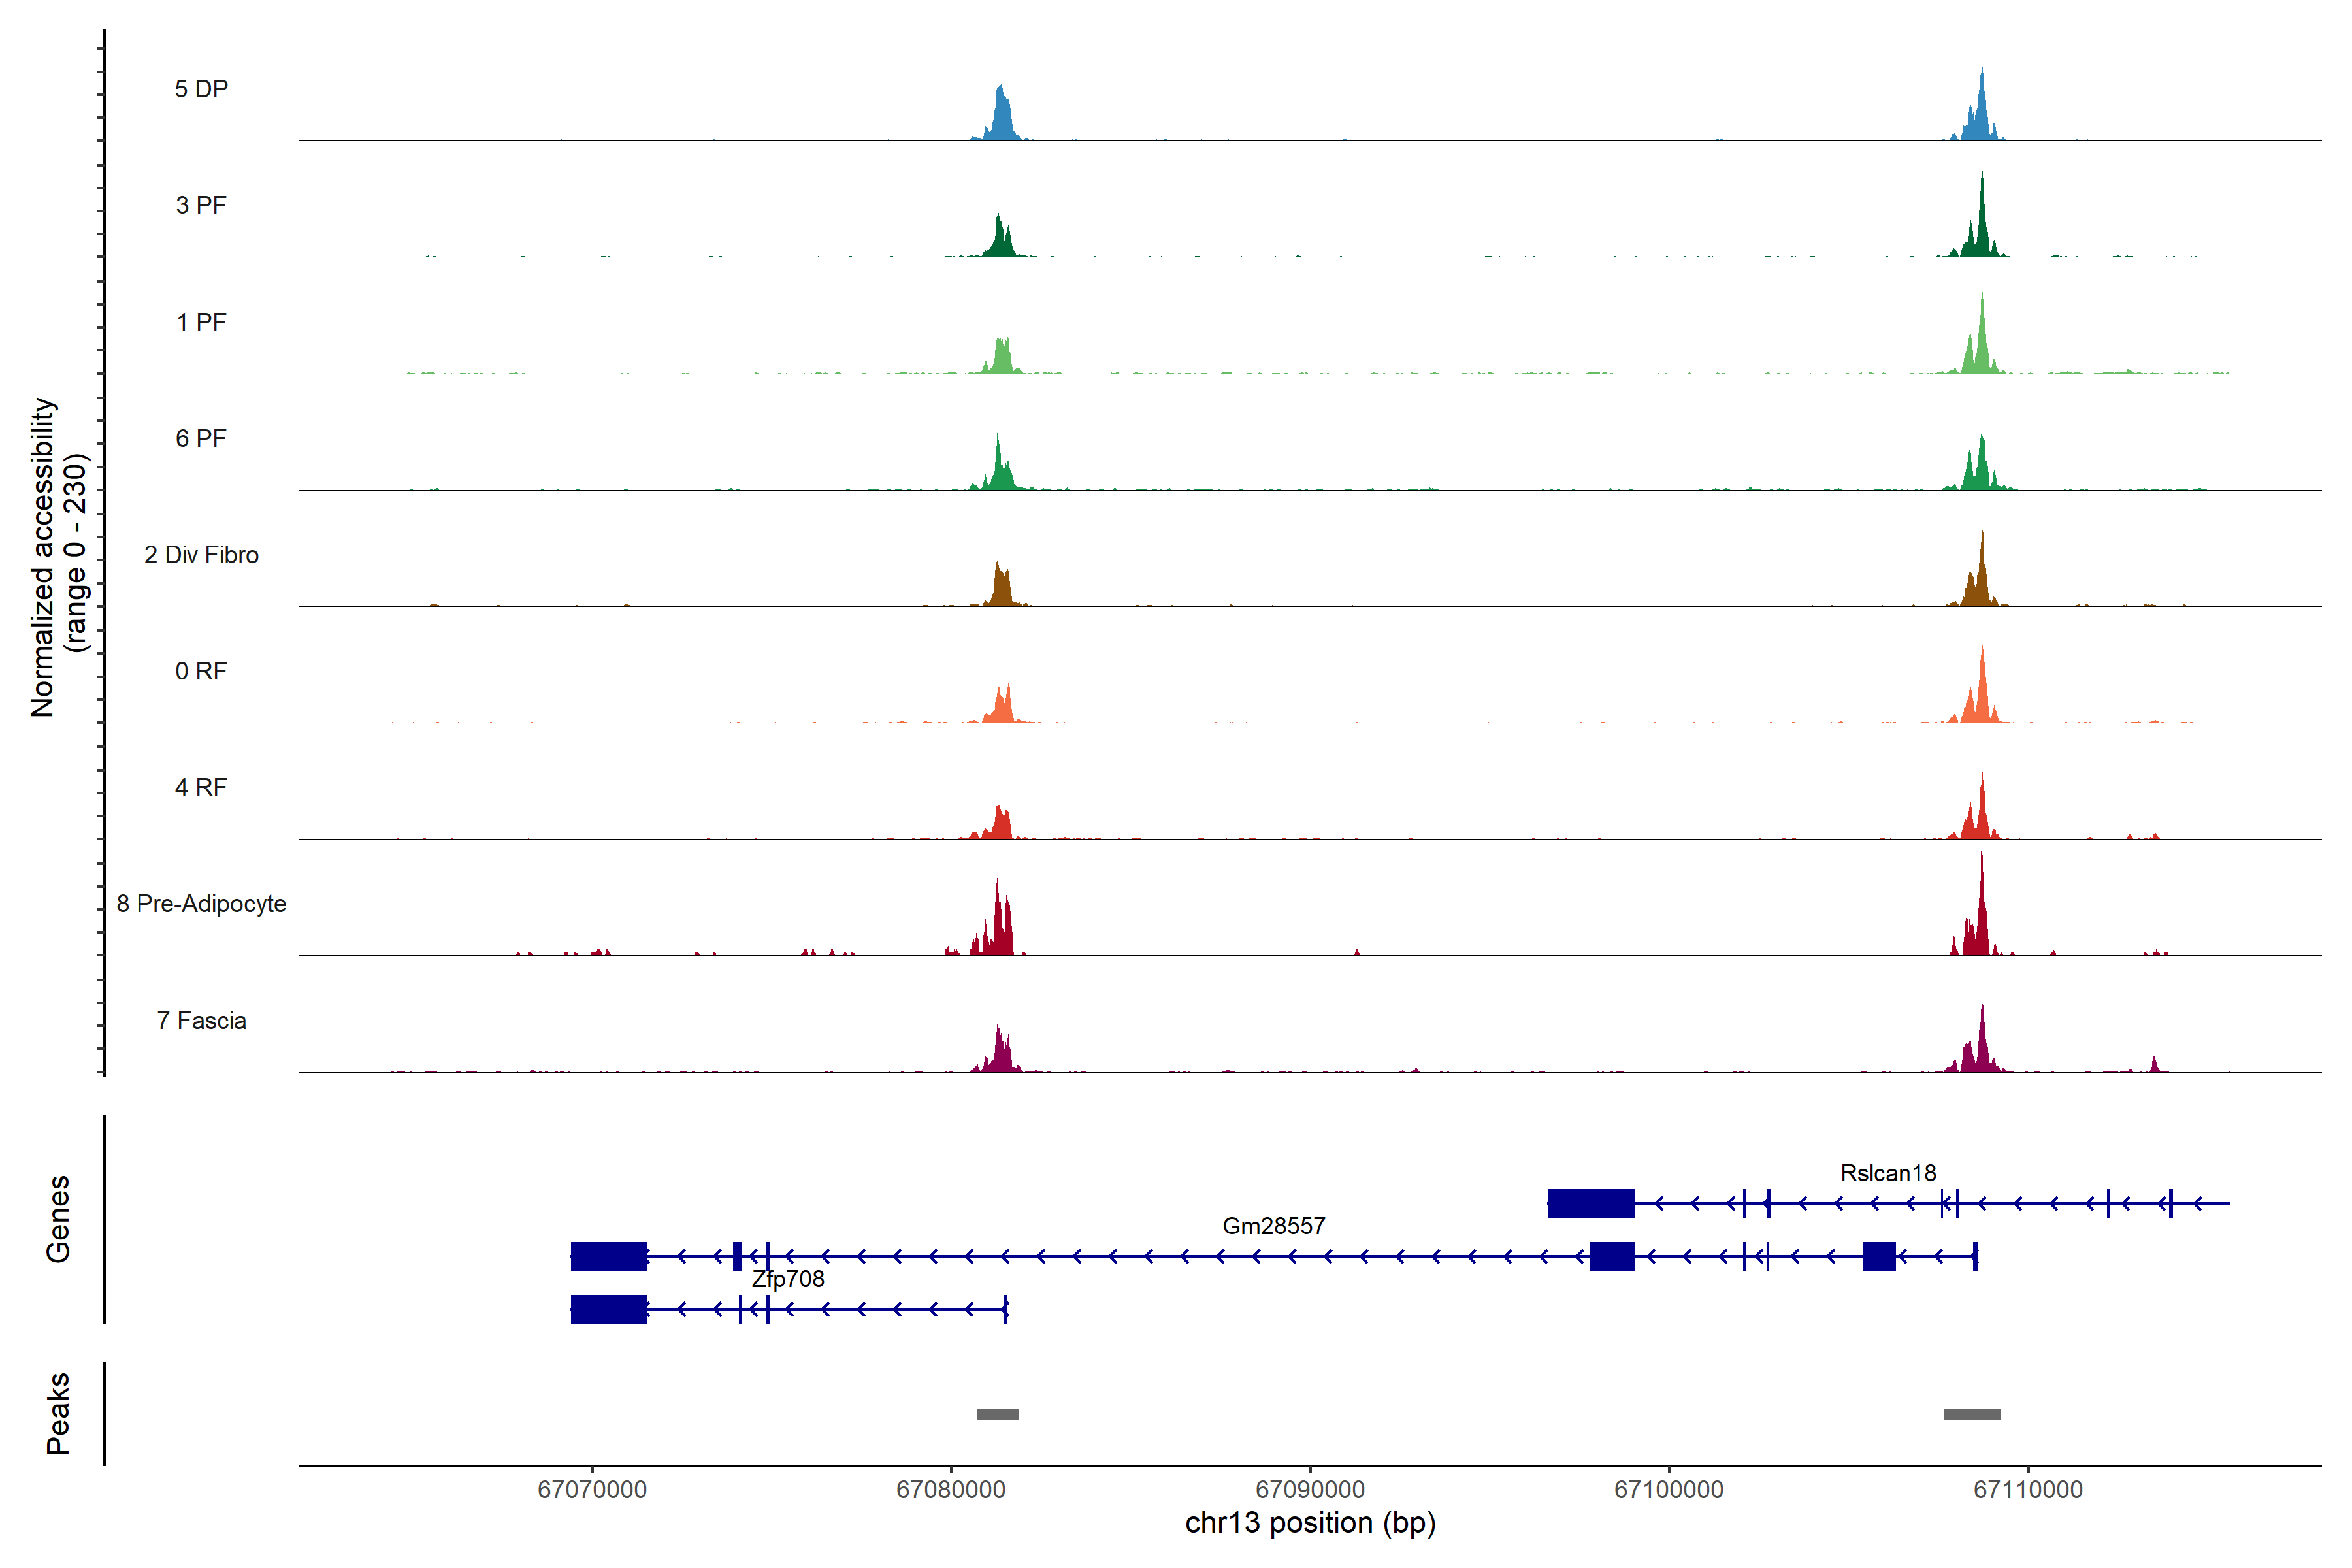Click the Genes panel label

(58, 1218)
